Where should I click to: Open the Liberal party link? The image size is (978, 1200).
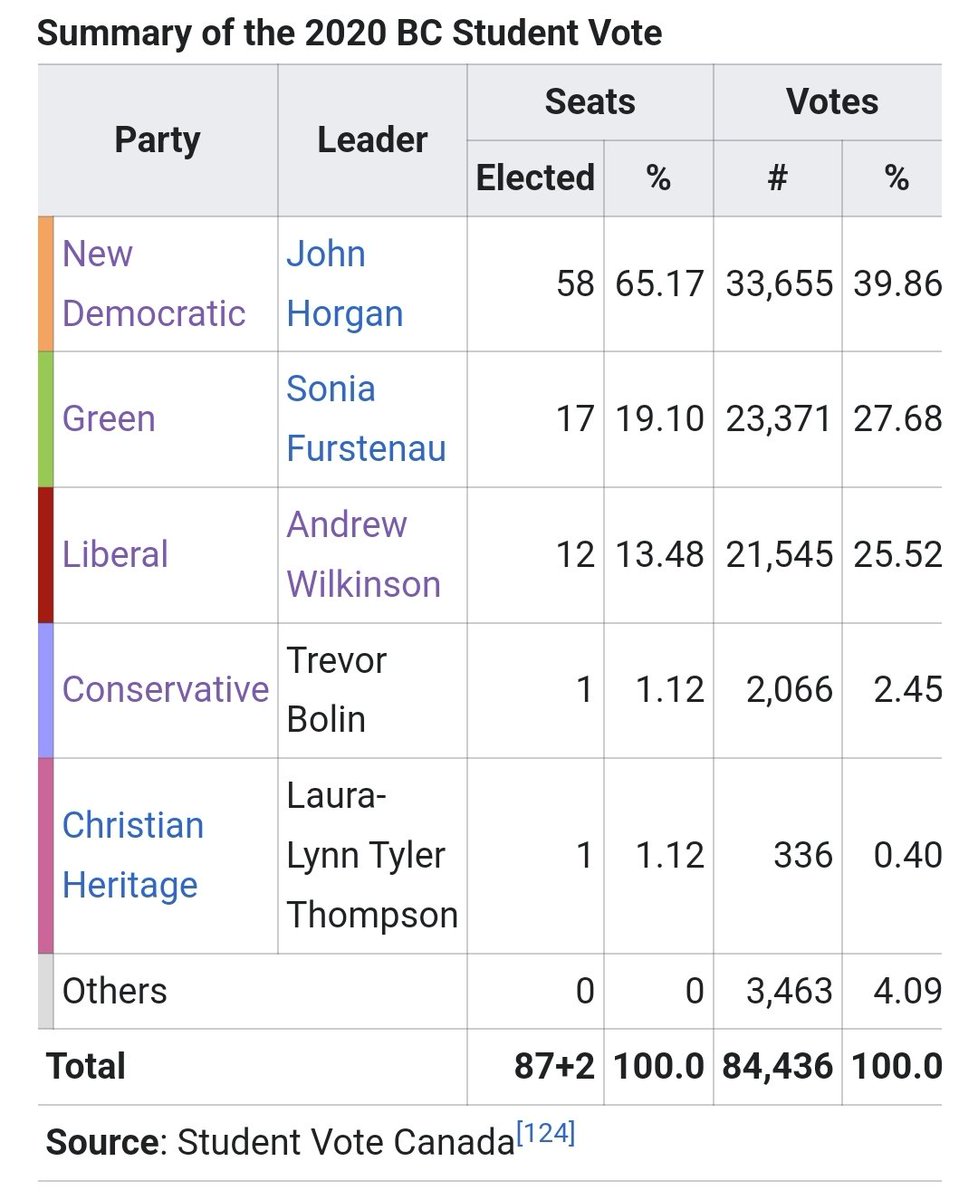click(115, 554)
